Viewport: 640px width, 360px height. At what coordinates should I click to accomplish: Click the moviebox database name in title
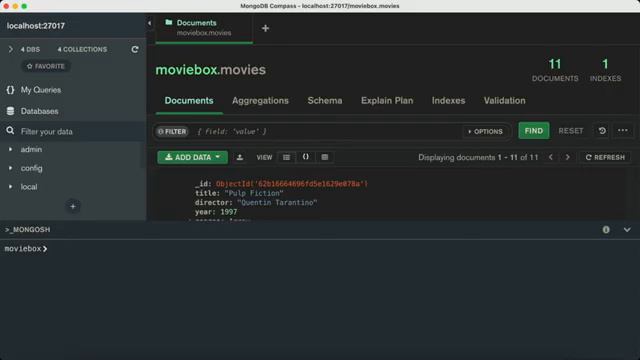point(187,70)
